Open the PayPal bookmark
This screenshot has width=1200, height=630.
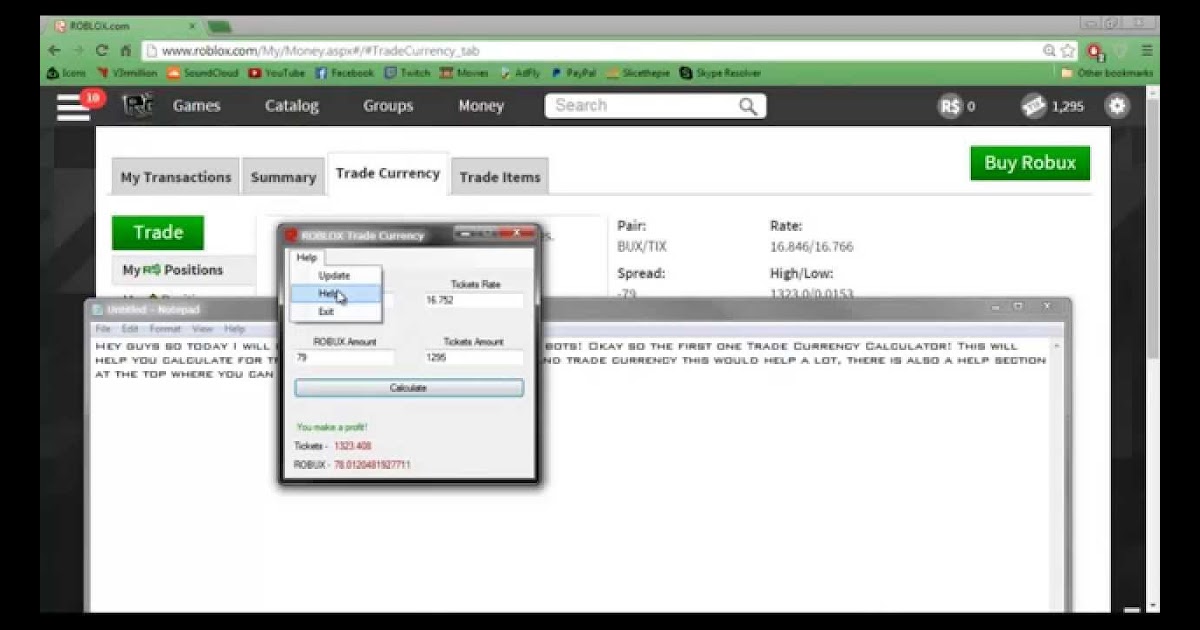coord(573,73)
